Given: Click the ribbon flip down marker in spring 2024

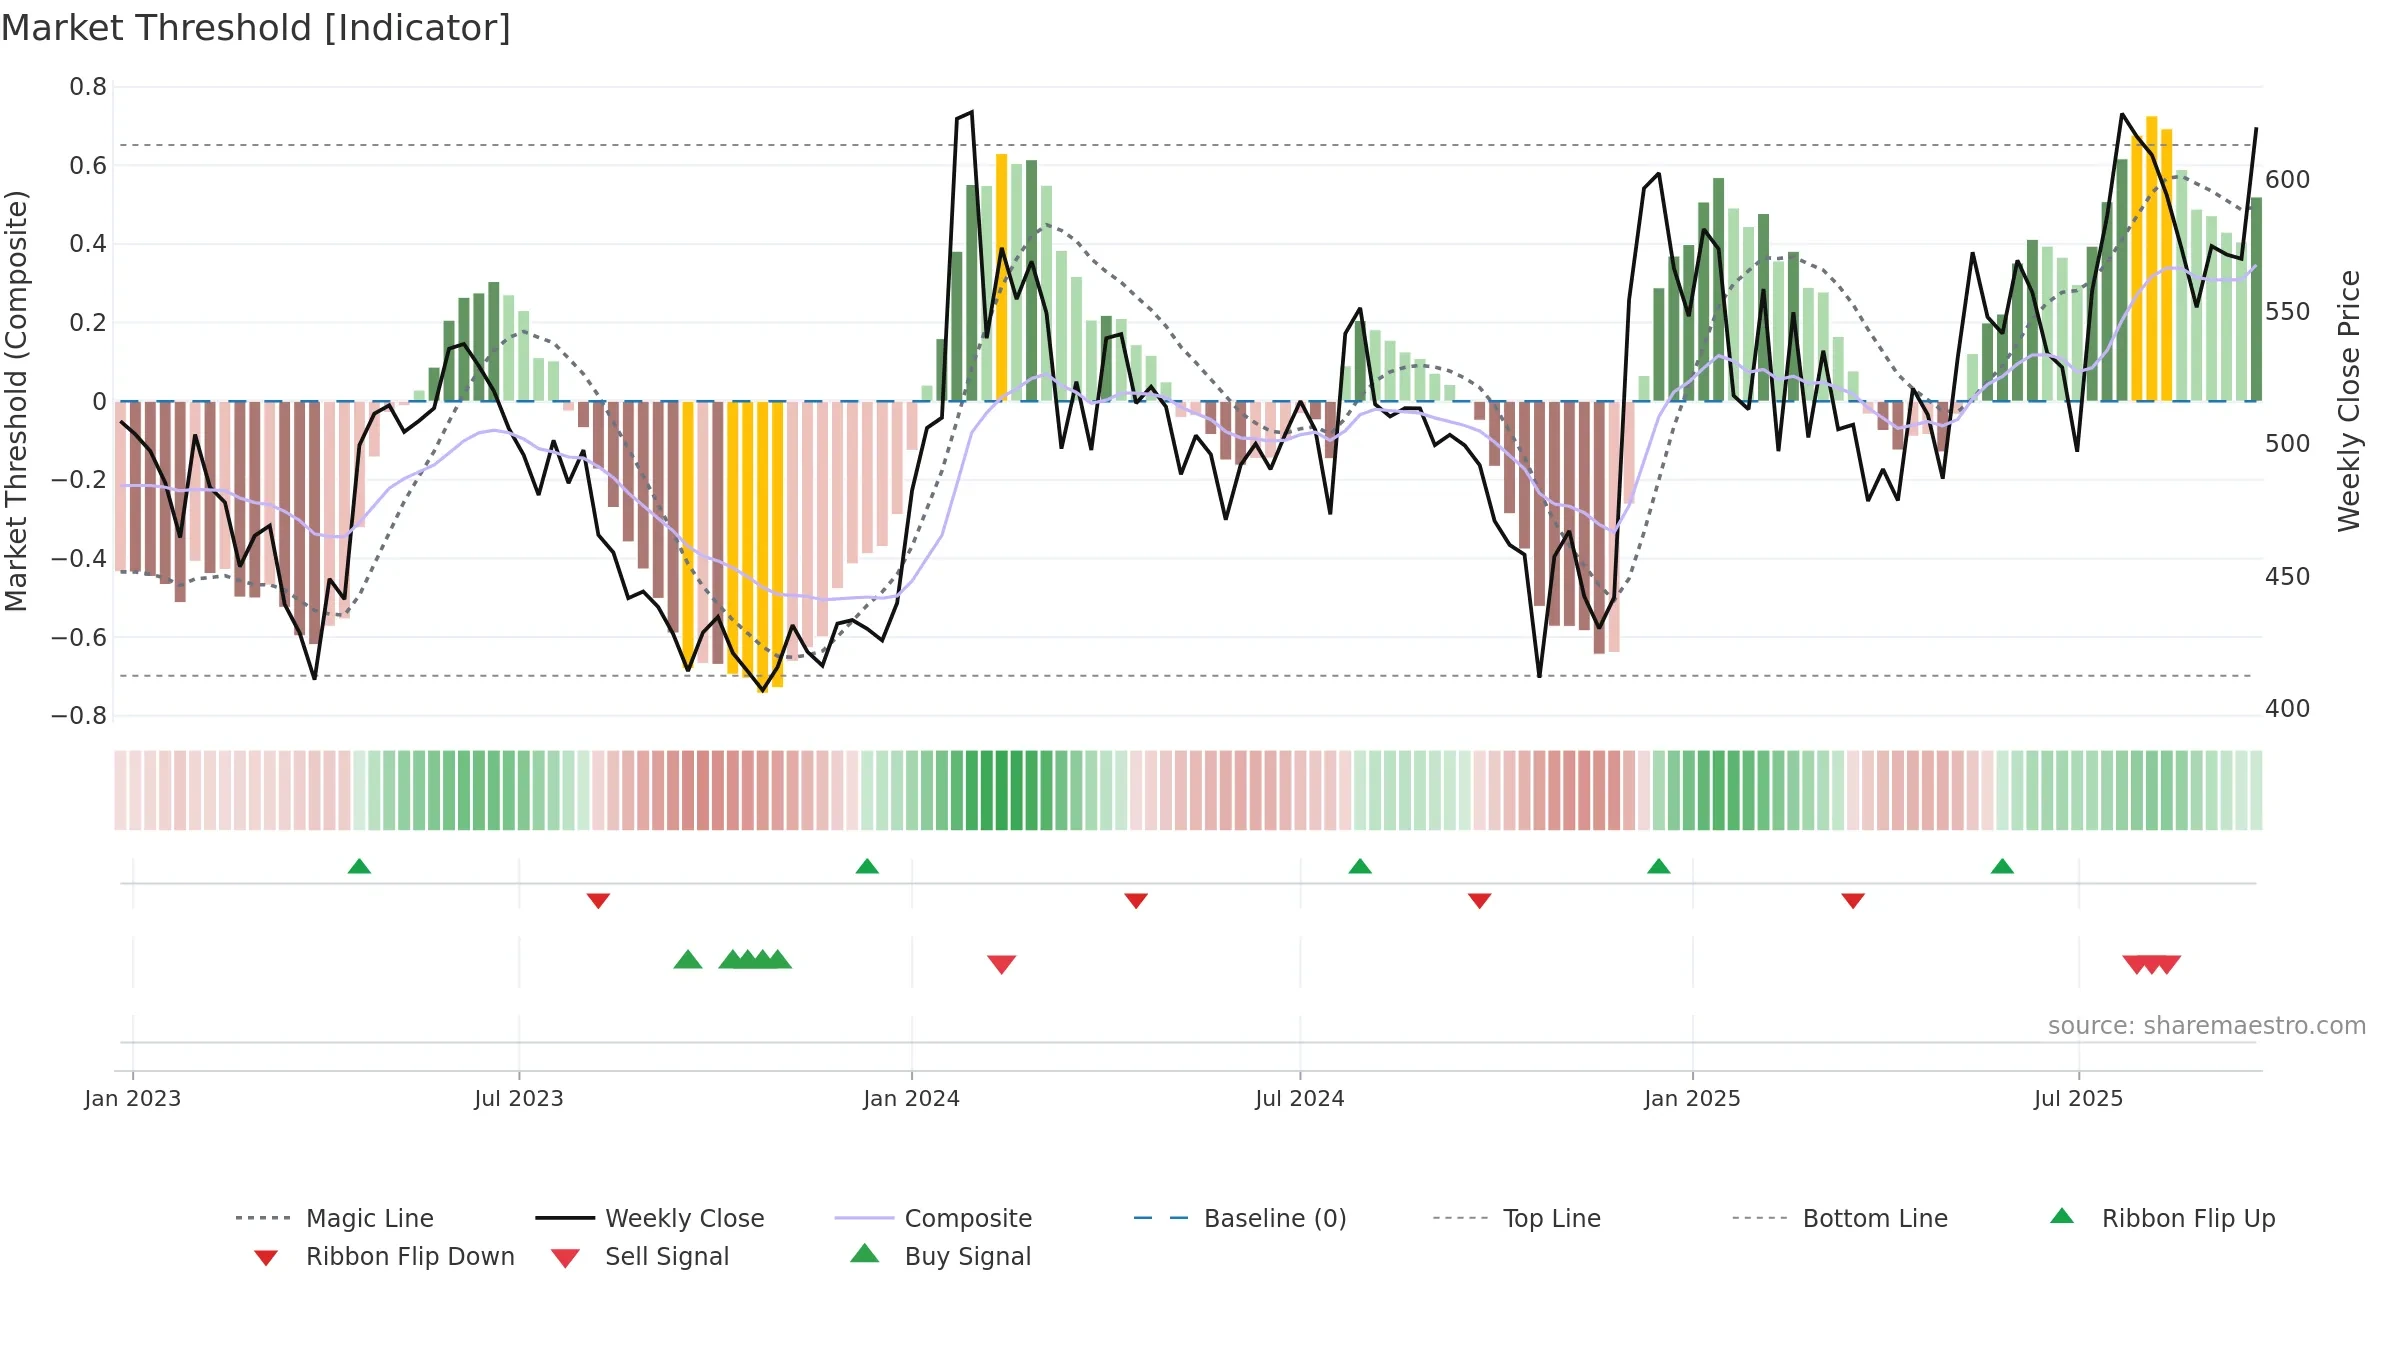Looking at the screenshot, I should 1136,901.
